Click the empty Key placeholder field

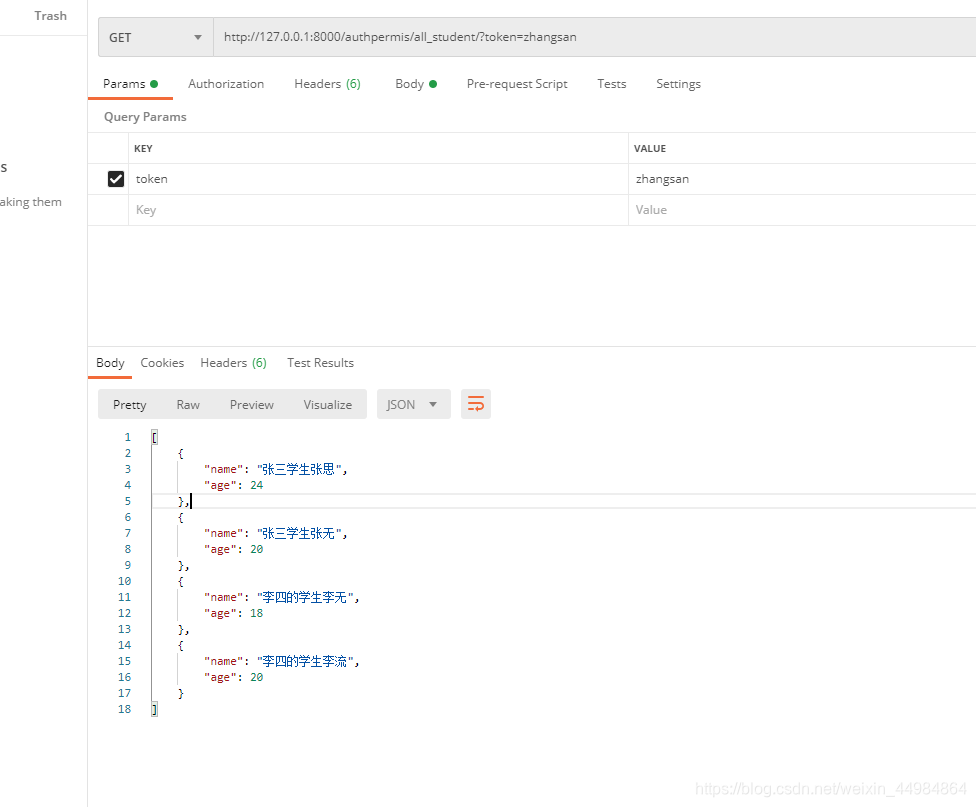tap(378, 210)
